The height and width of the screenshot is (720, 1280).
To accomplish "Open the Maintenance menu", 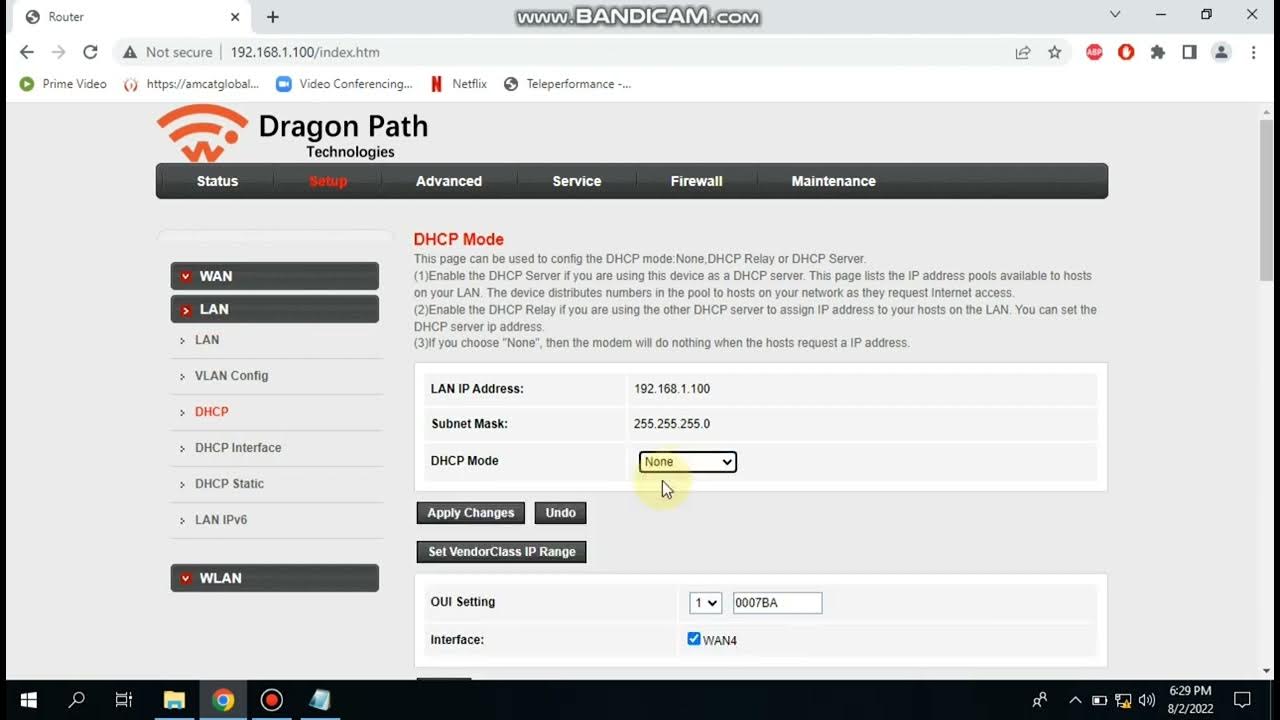I will 833,181.
